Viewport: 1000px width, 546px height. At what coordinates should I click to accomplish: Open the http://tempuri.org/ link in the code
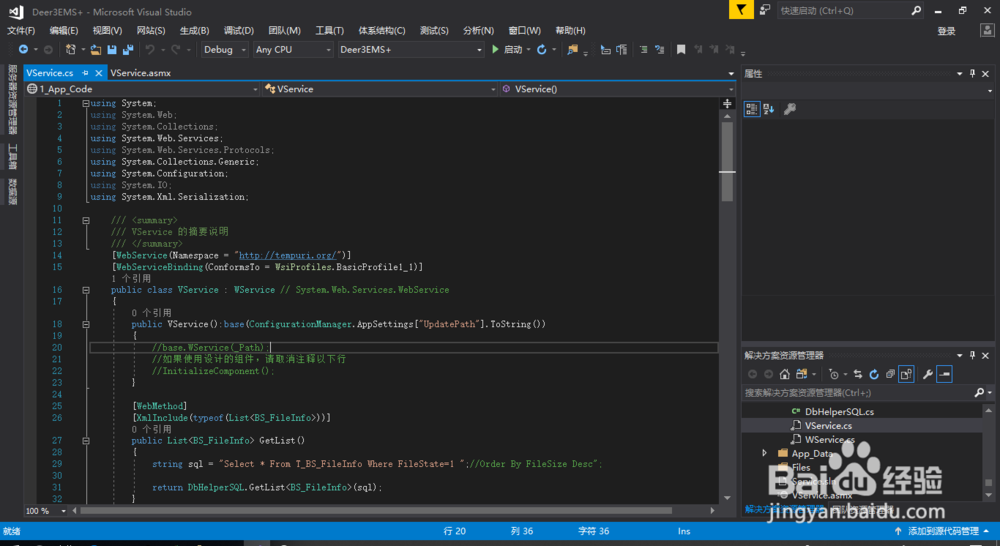click(x=288, y=255)
